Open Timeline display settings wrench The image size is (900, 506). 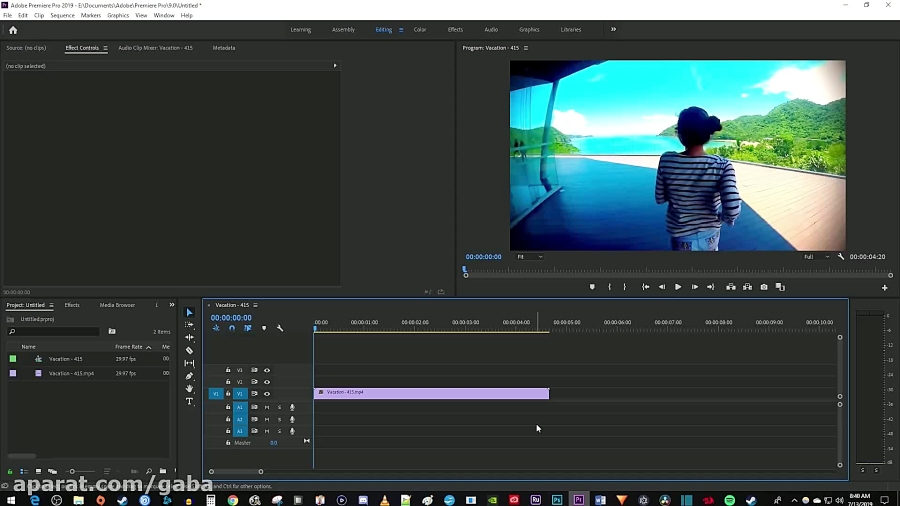pos(280,328)
